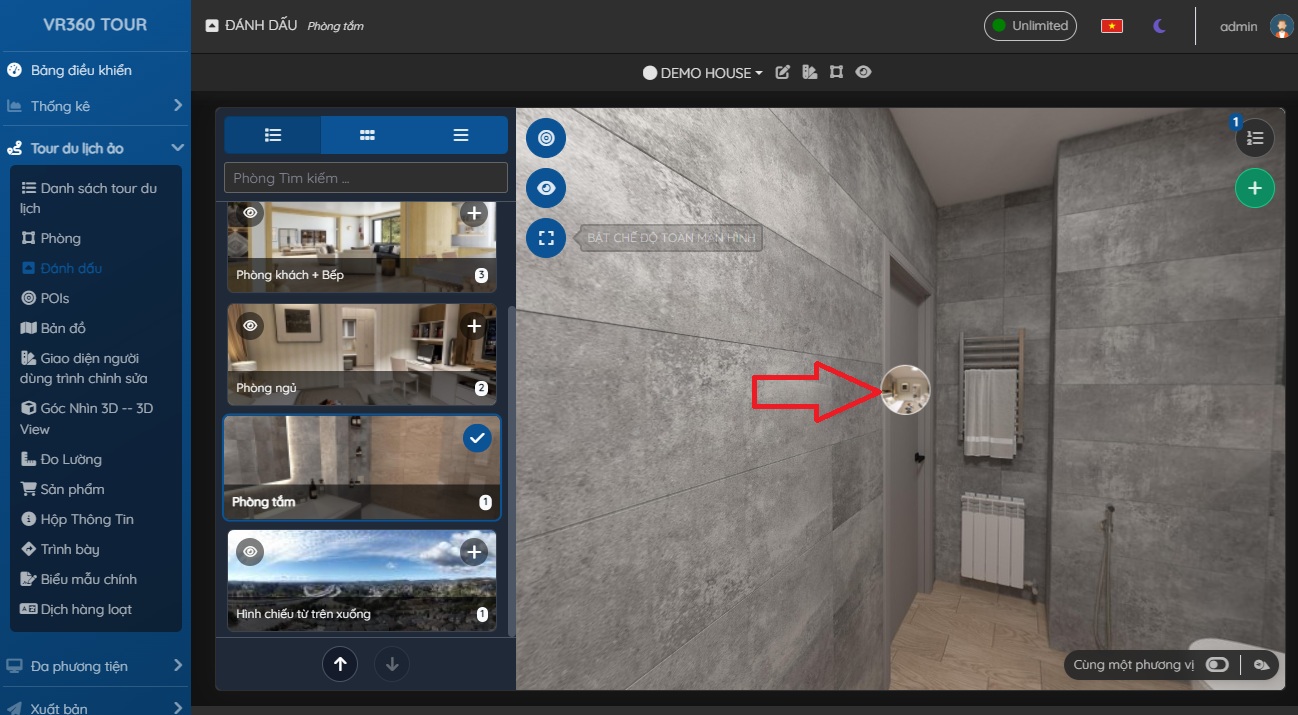Click the 'Unlimited' plan badge button

click(1030, 26)
